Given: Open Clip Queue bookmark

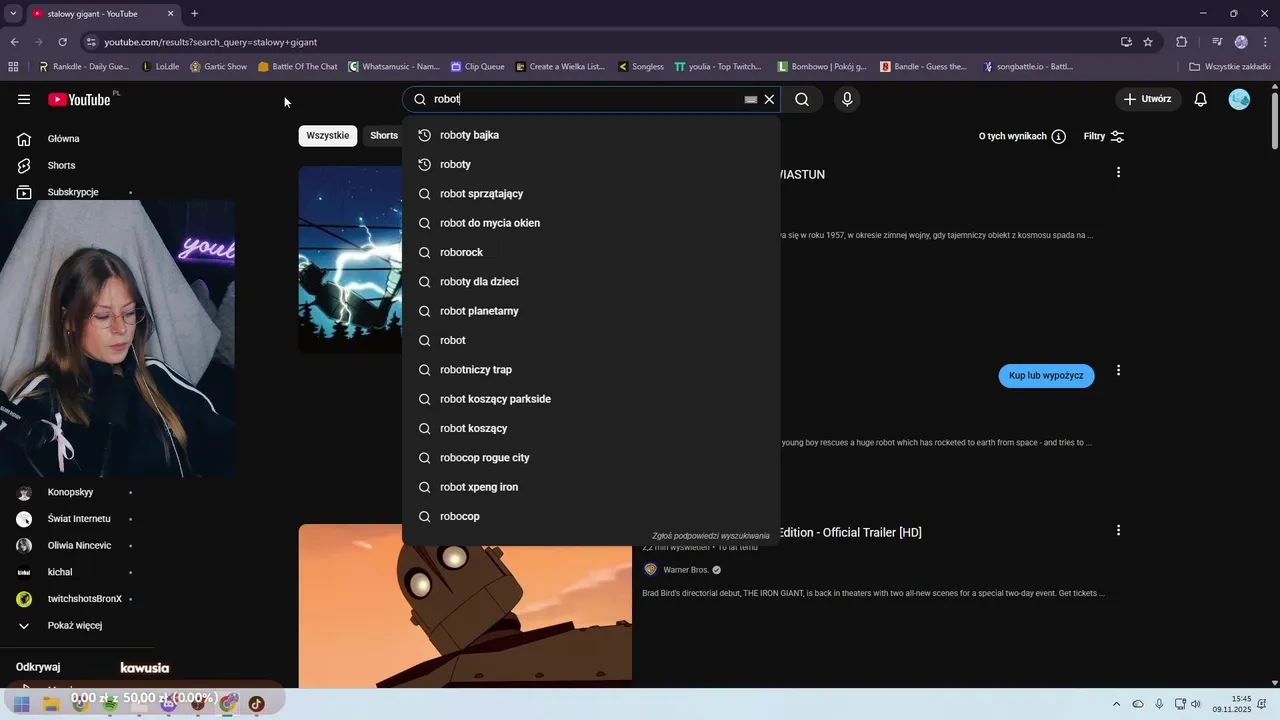Looking at the screenshot, I should [x=477, y=67].
